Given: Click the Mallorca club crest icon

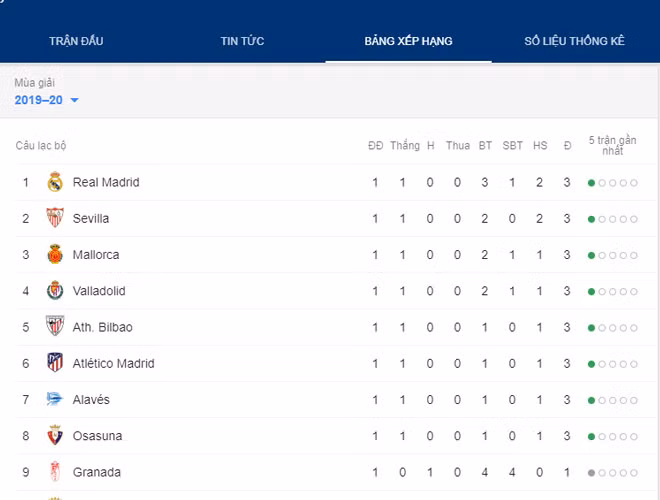Looking at the screenshot, I should click(x=55, y=255).
